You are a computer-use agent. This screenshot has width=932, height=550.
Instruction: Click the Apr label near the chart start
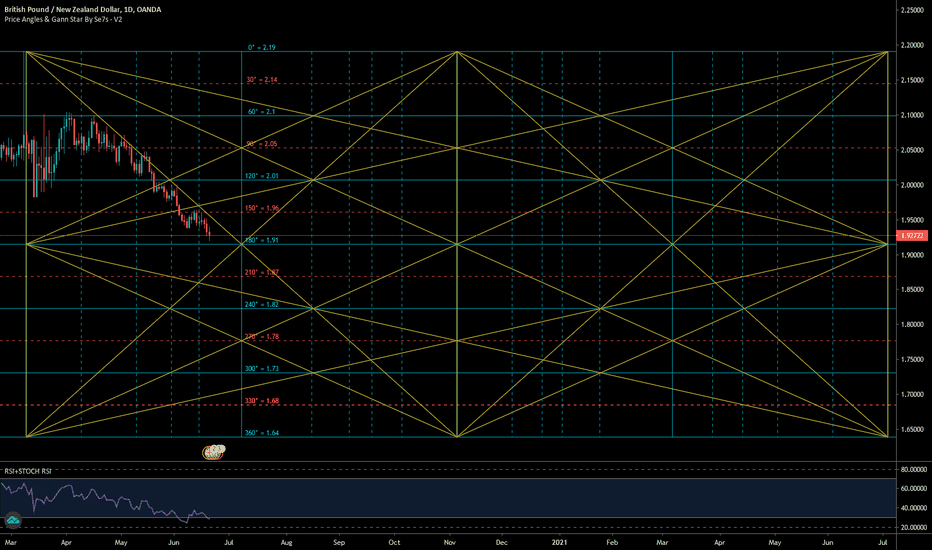tap(66, 542)
